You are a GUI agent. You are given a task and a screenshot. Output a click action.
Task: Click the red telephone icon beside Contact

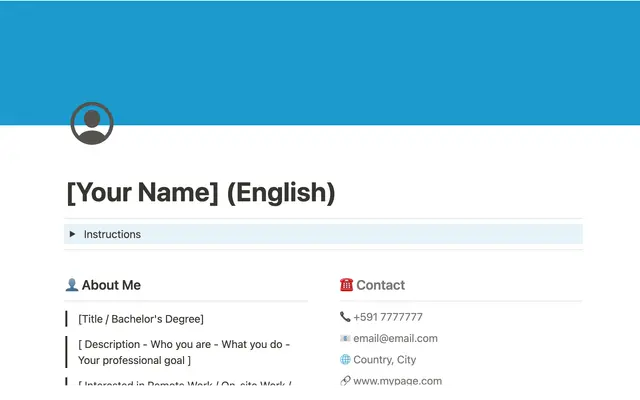click(346, 285)
